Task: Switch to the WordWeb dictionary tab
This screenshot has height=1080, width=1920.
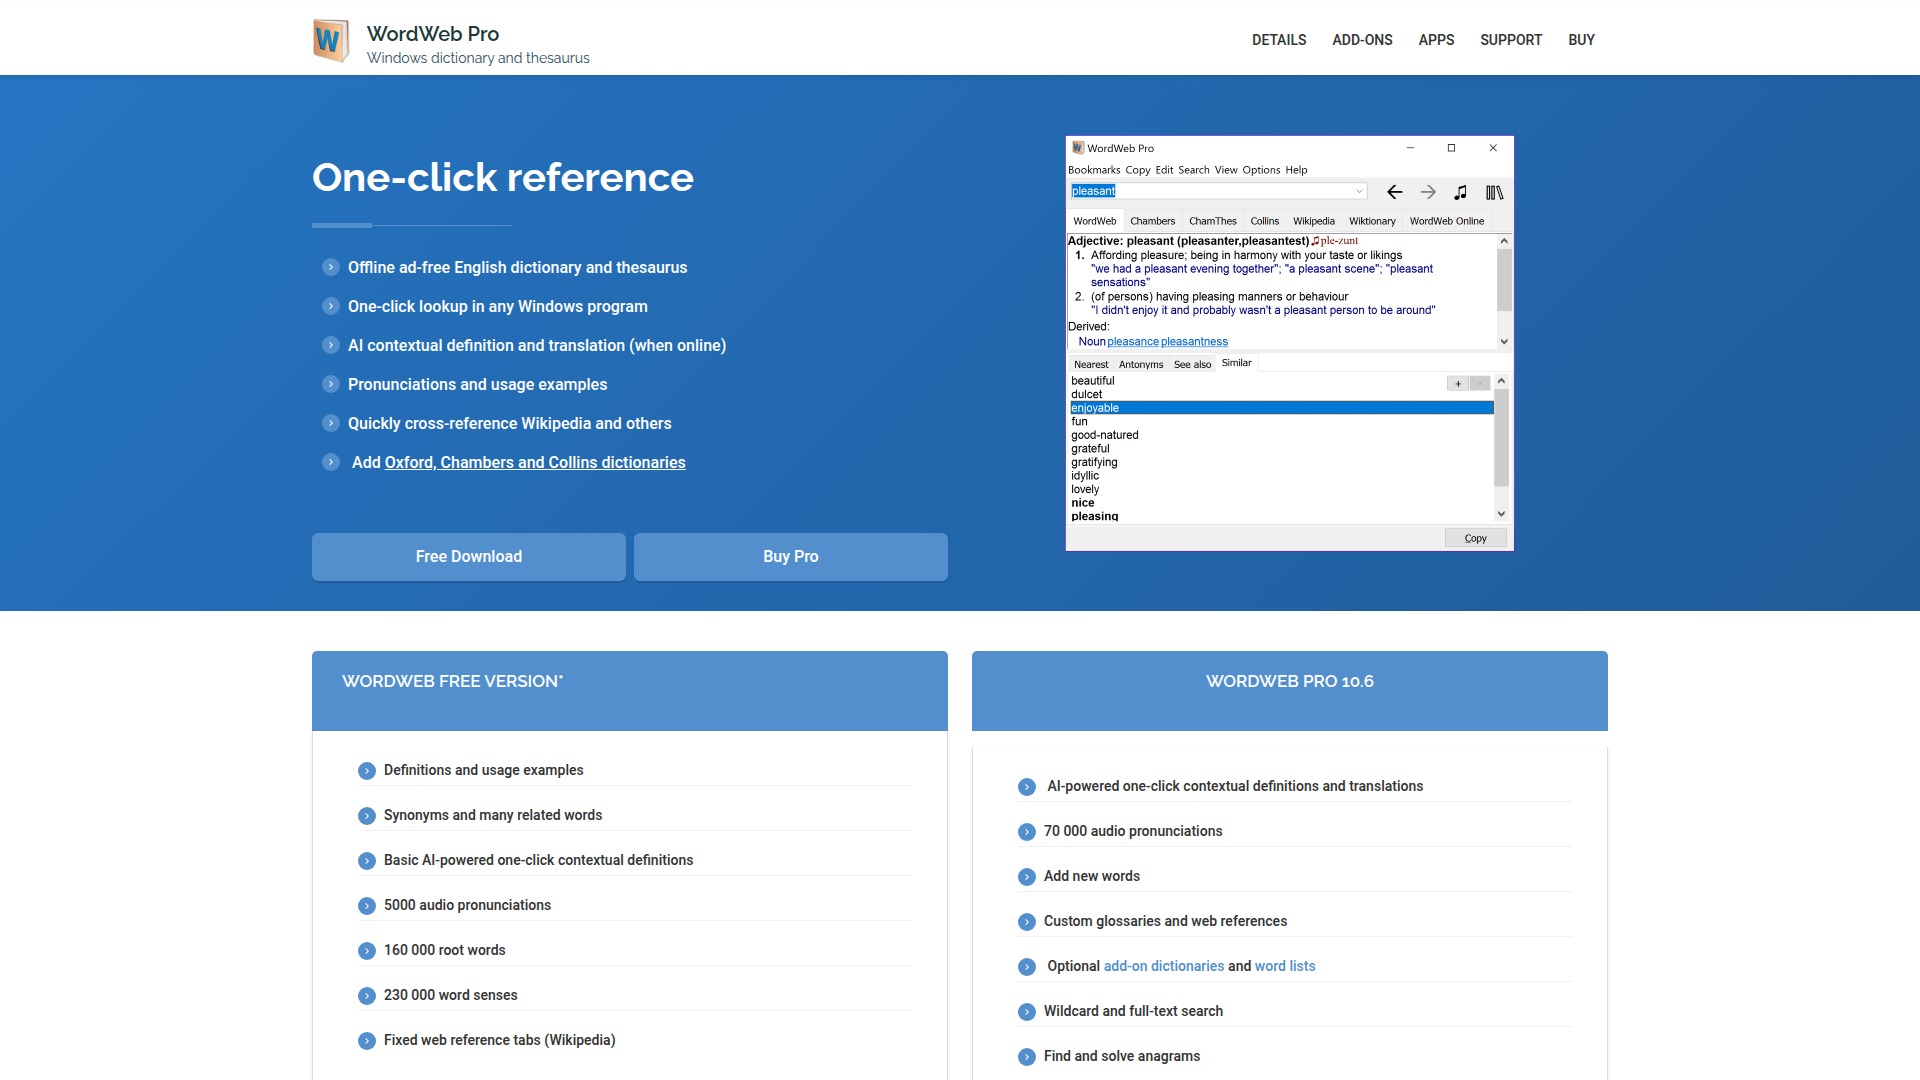Action: pyautogui.click(x=1095, y=221)
